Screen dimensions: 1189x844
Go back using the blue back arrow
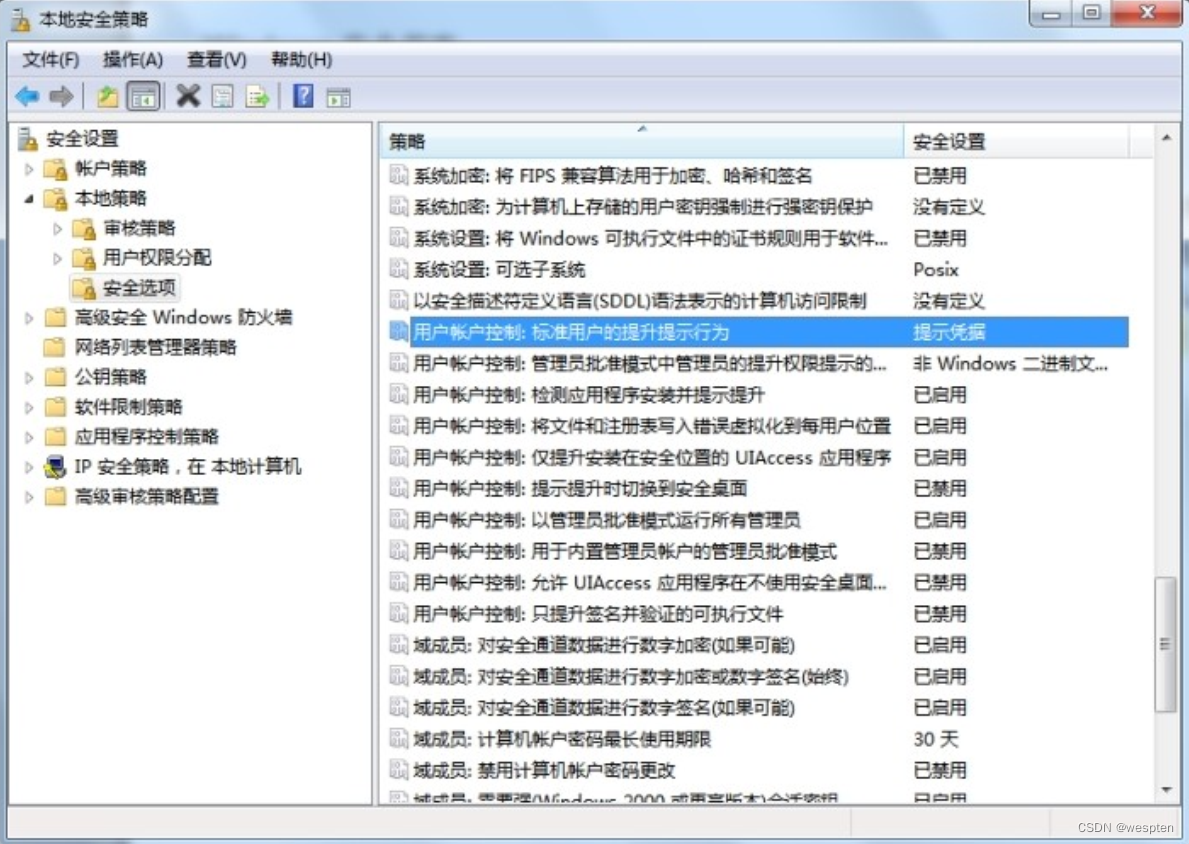point(27,96)
